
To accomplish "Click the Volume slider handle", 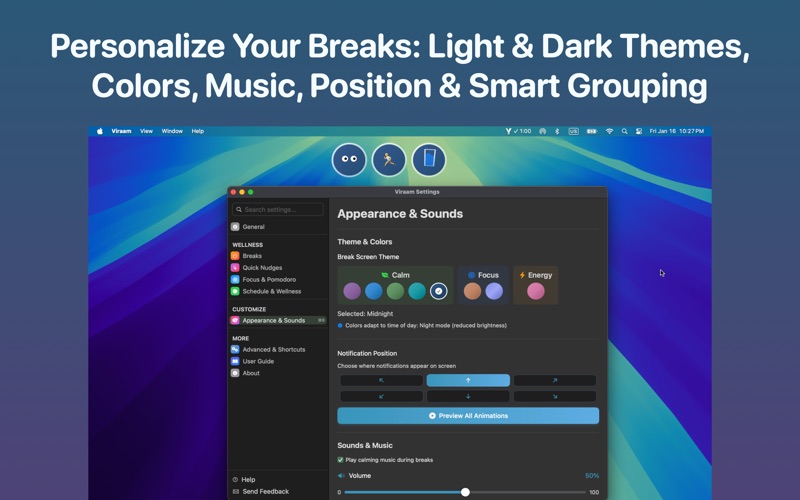I will (465, 492).
